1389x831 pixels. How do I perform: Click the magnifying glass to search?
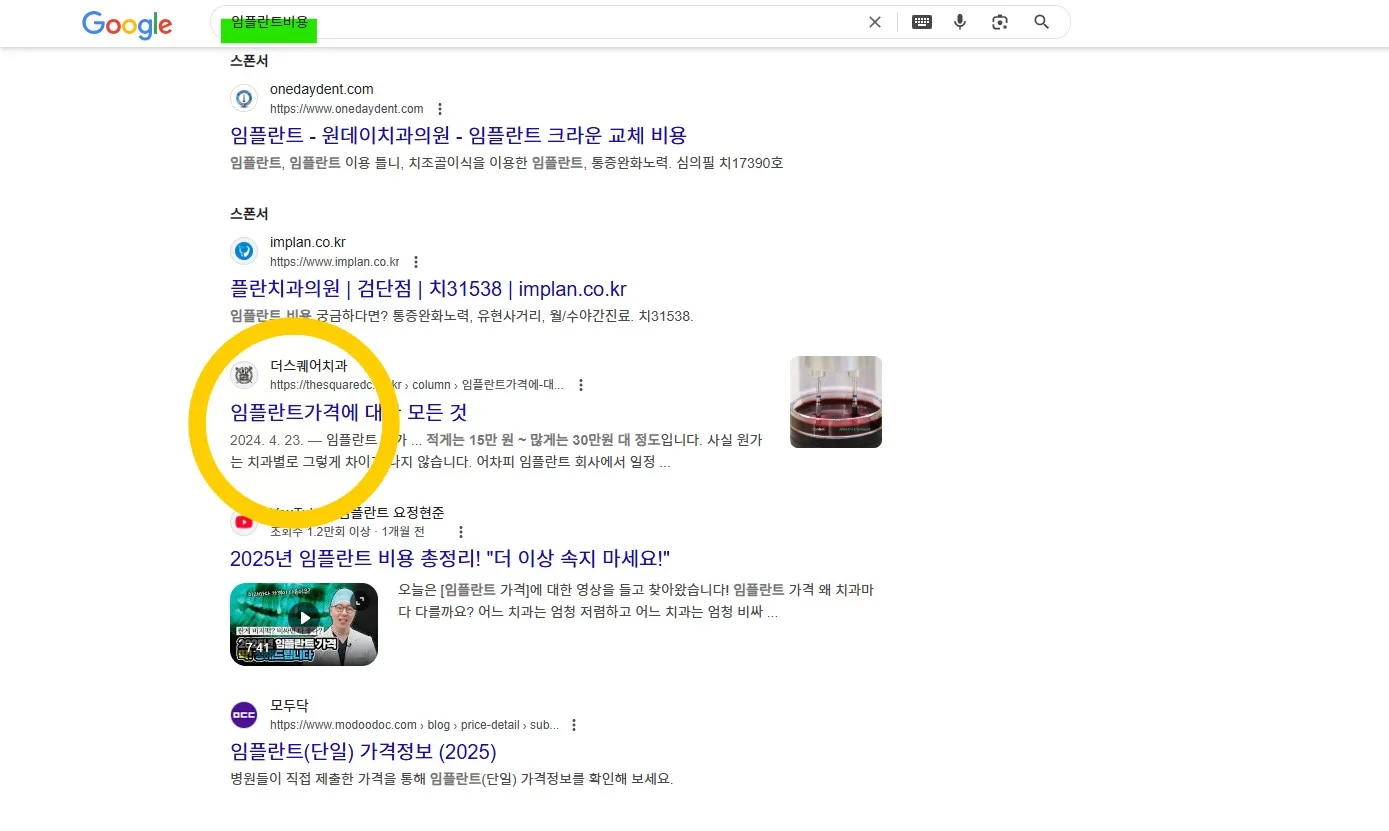click(x=1041, y=21)
